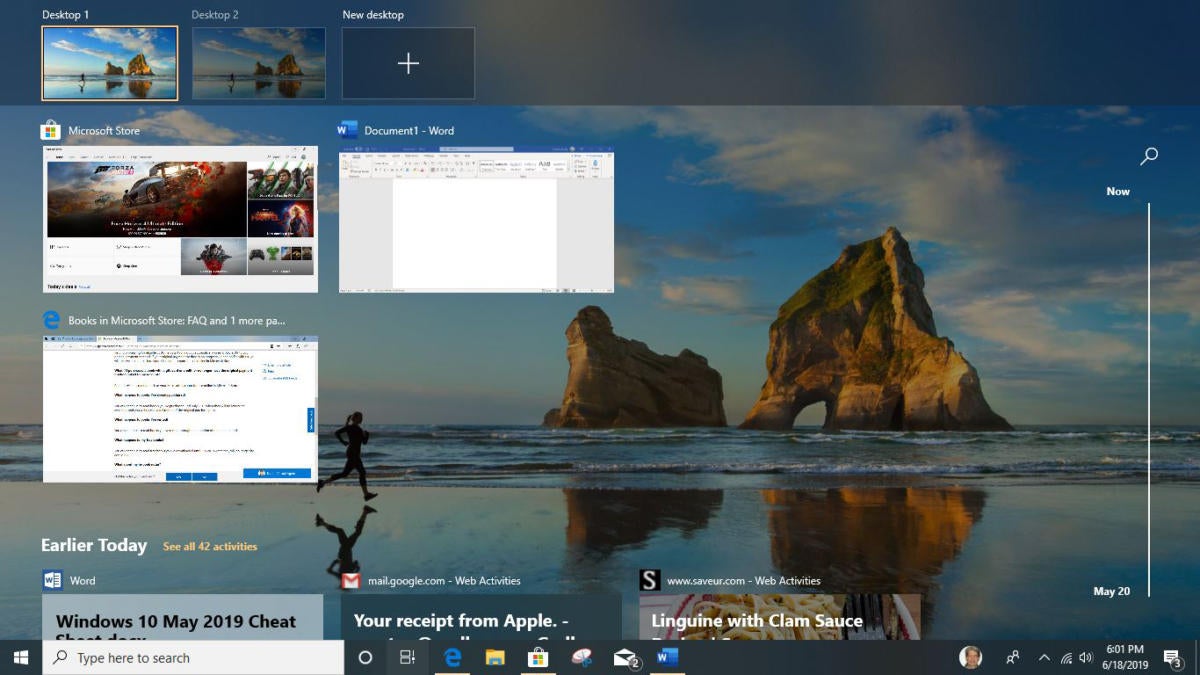
Task: Open File Explorer from taskbar
Action: 495,657
